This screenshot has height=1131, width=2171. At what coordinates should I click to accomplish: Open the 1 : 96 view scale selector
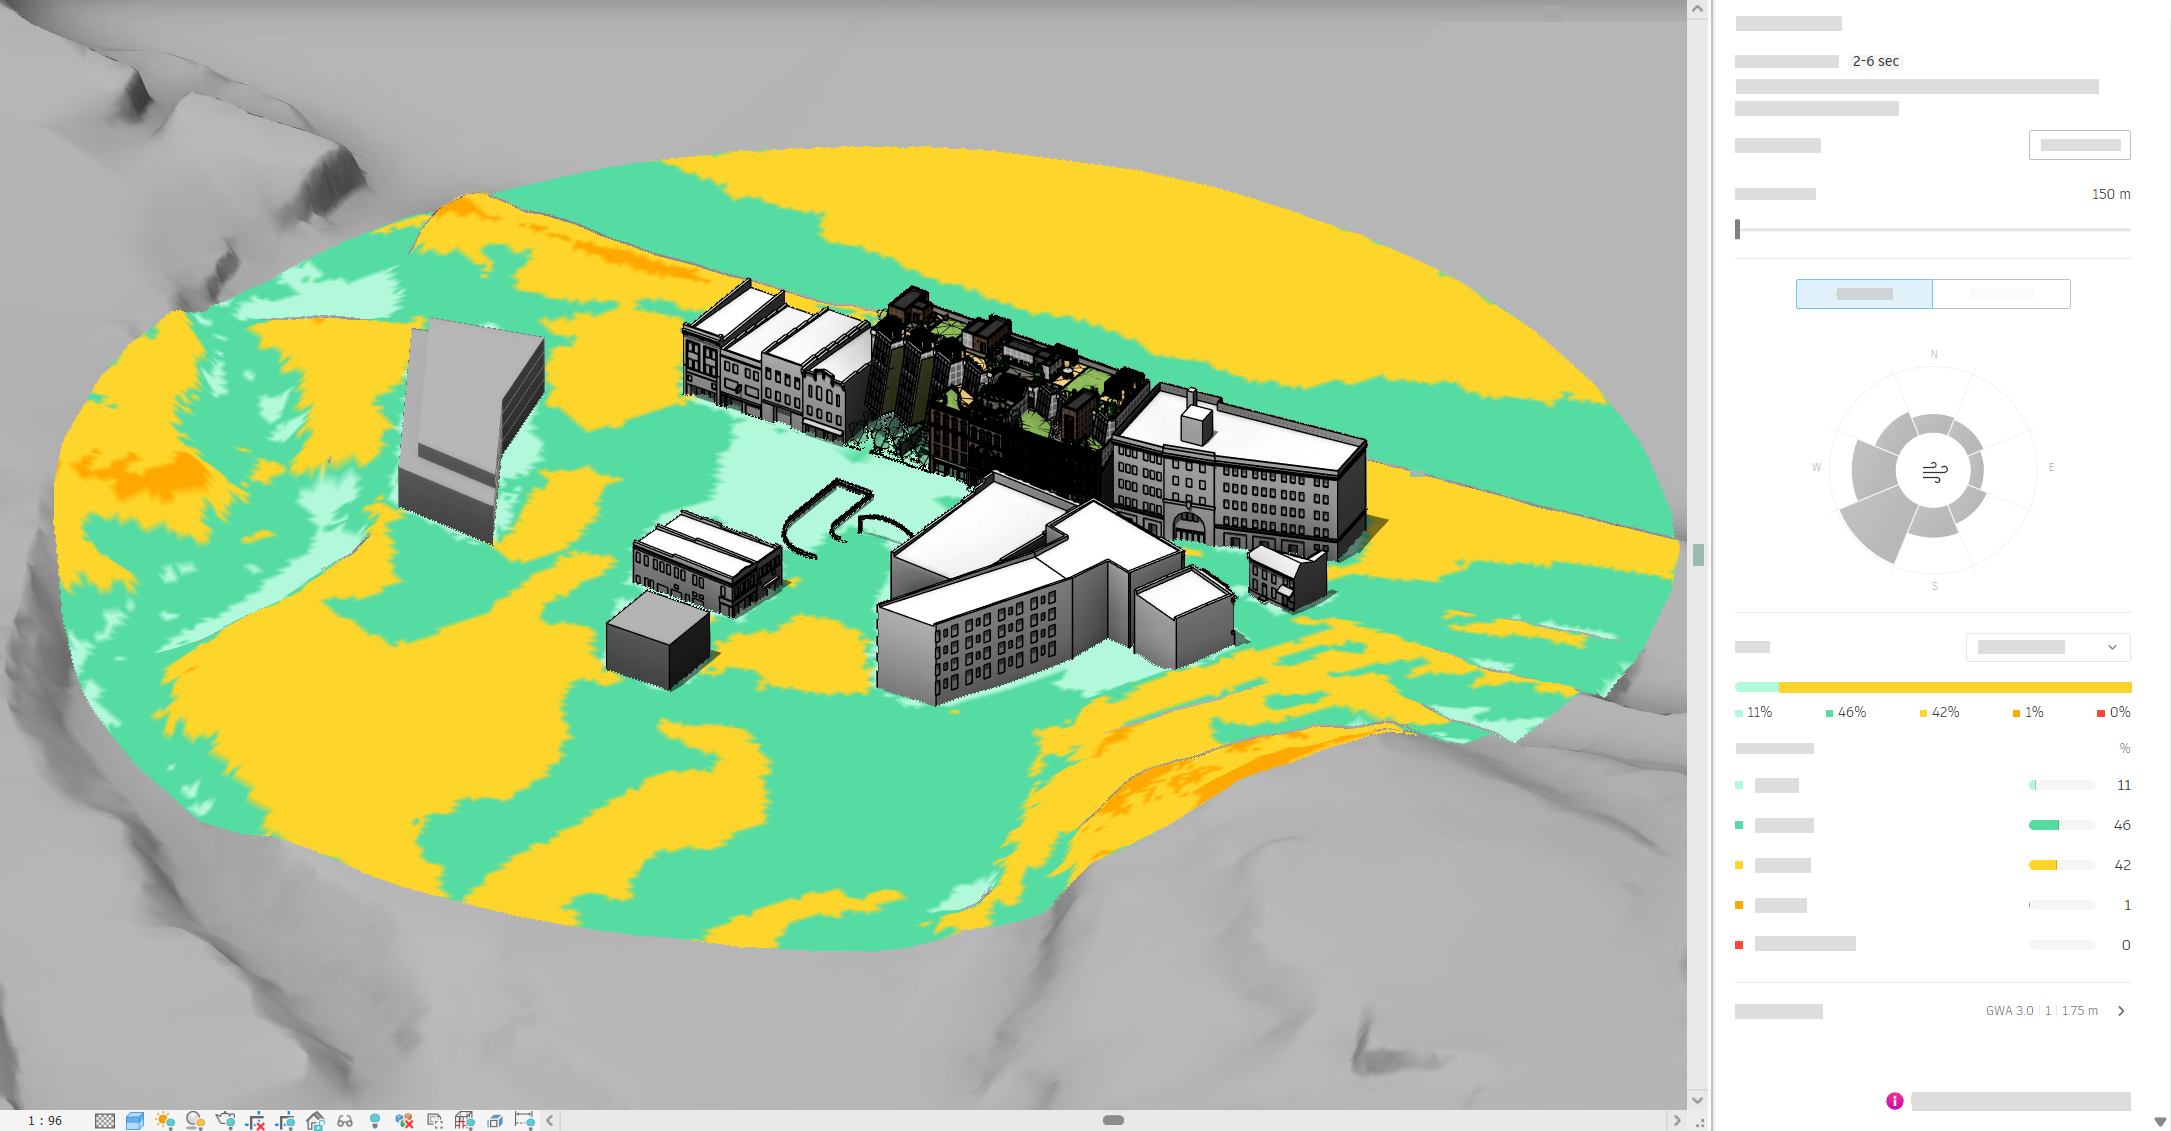pos(45,1121)
